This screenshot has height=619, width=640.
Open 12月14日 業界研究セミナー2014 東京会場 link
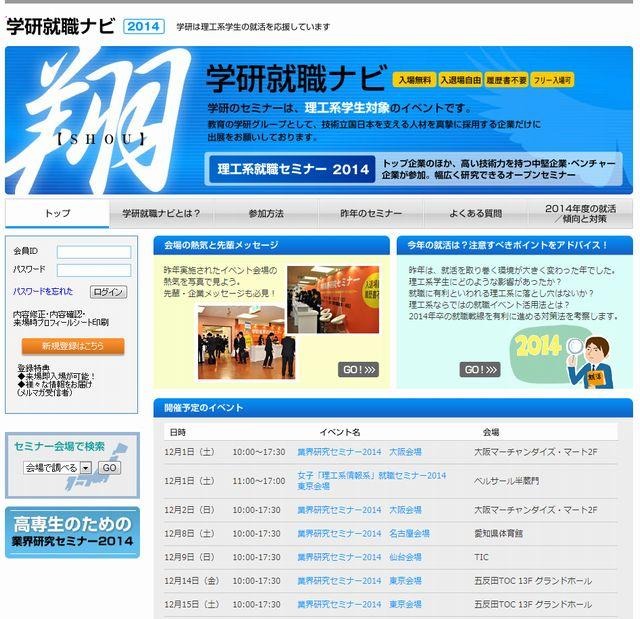coord(359,581)
